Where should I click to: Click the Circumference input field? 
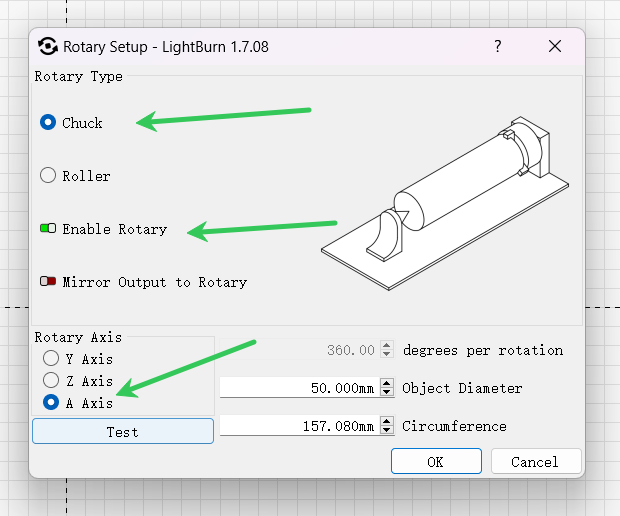(300, 425)
